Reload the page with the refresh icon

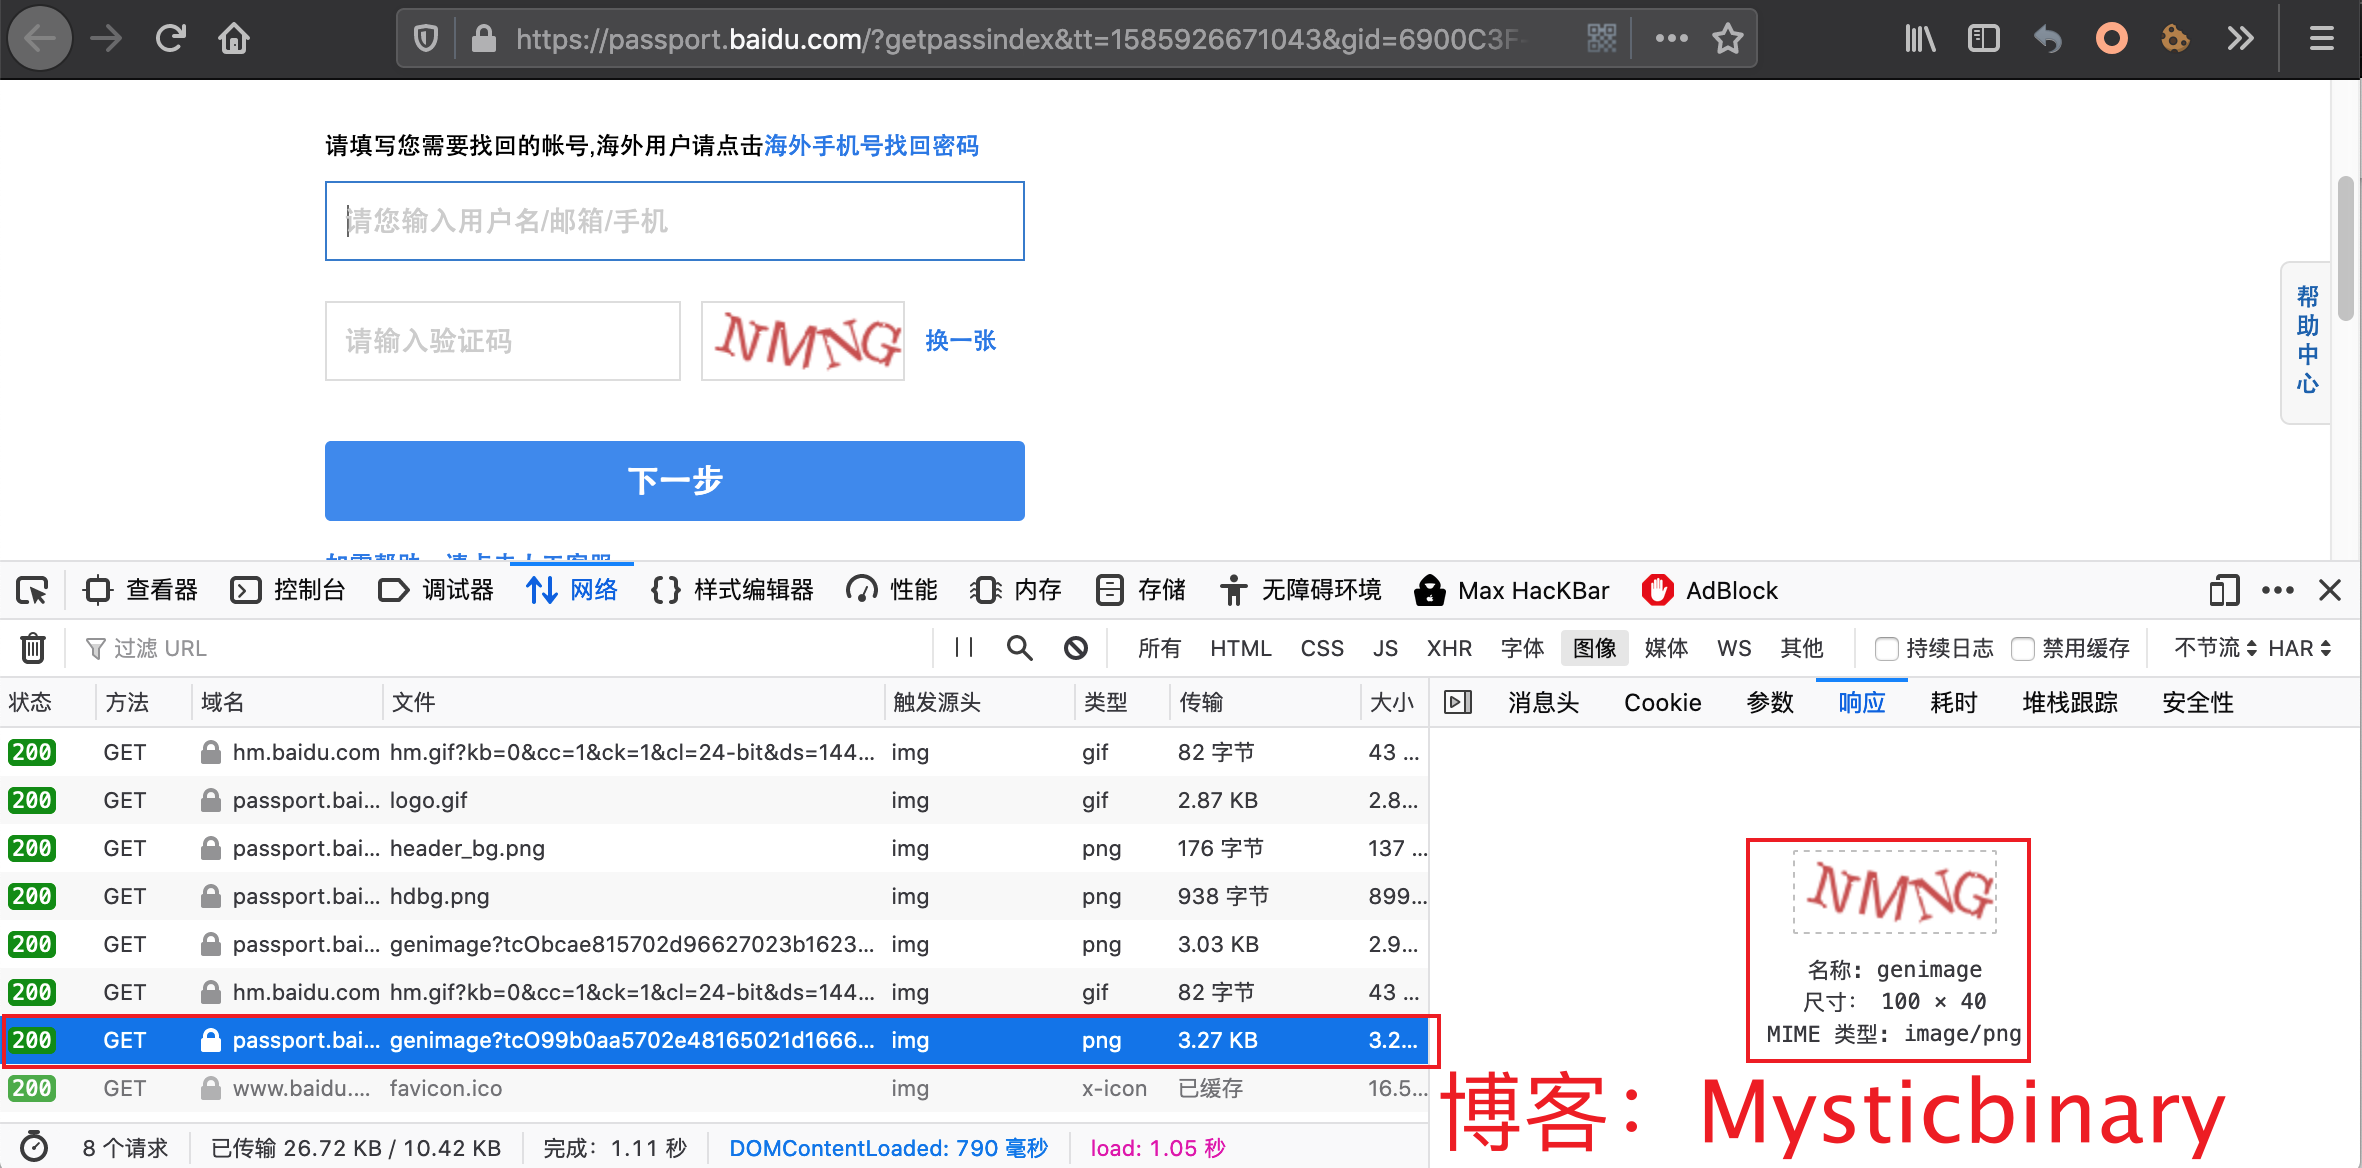point(171,39)
